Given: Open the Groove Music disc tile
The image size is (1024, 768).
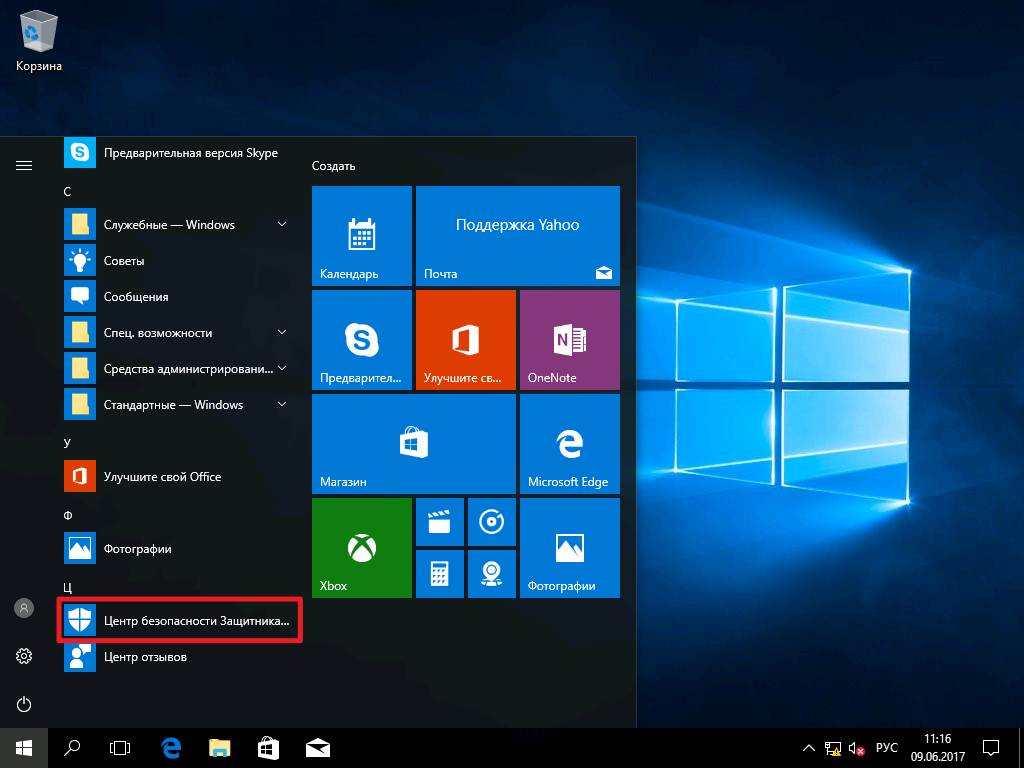Looking at the screenshot, I should [492, 521].
